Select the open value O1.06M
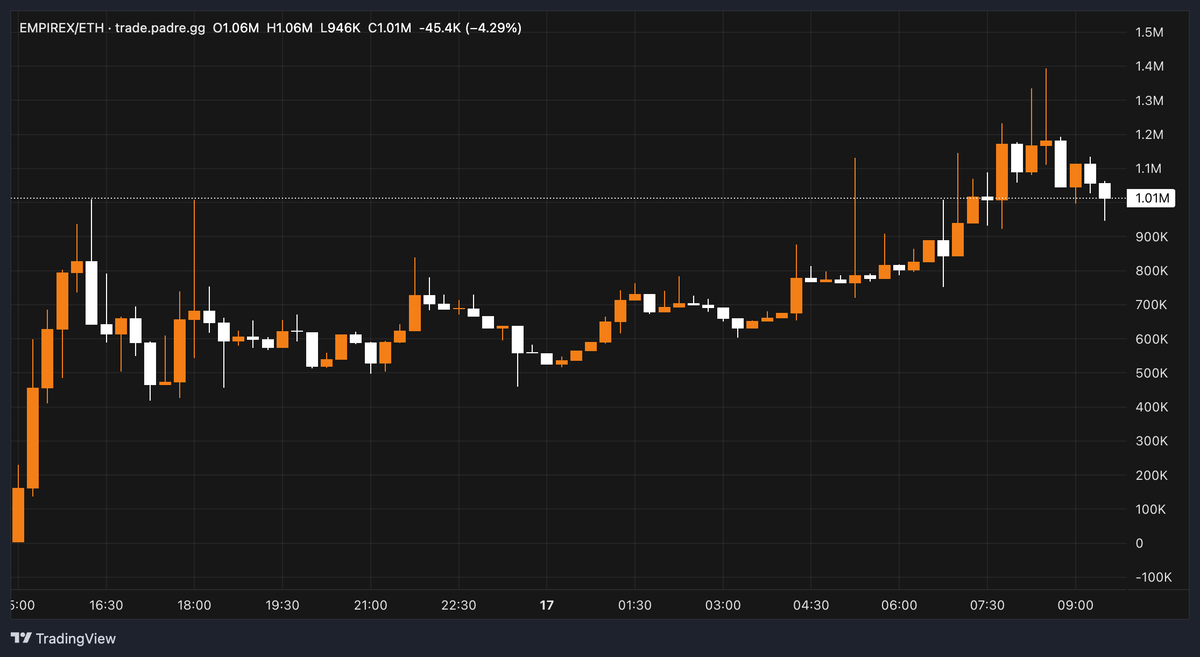Screen dimensions: 1200x657 [235, 28]
